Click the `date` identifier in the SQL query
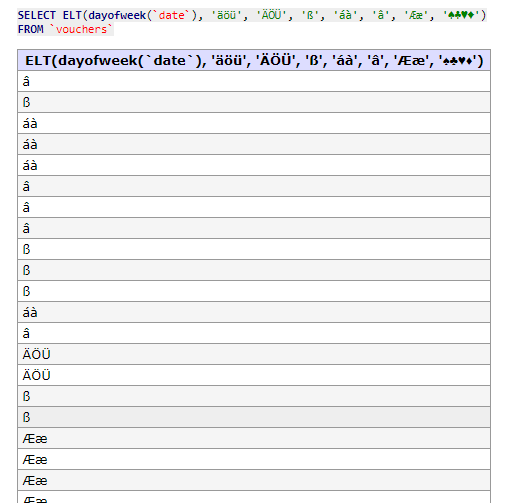Image resolution: width=514 pixels, height=503 pixels. tap(172, 15)
